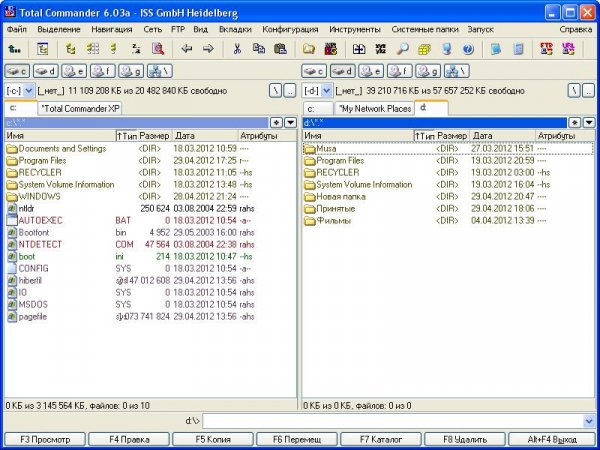Image resolution: width=600 pixels, height=450 pixels.
Task: Select Documents and Settings folder
Action: [x=62, y=148]
